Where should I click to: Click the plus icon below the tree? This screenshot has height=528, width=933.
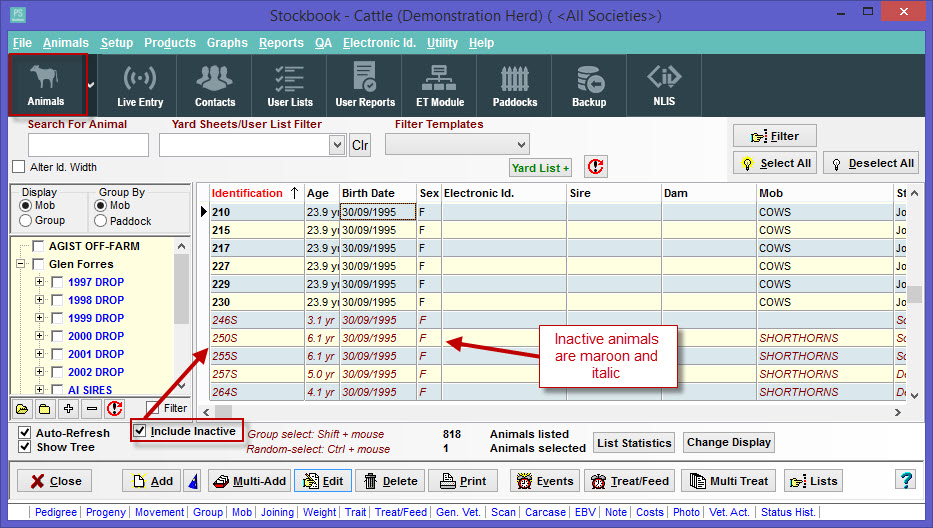(x=68, y=409)
